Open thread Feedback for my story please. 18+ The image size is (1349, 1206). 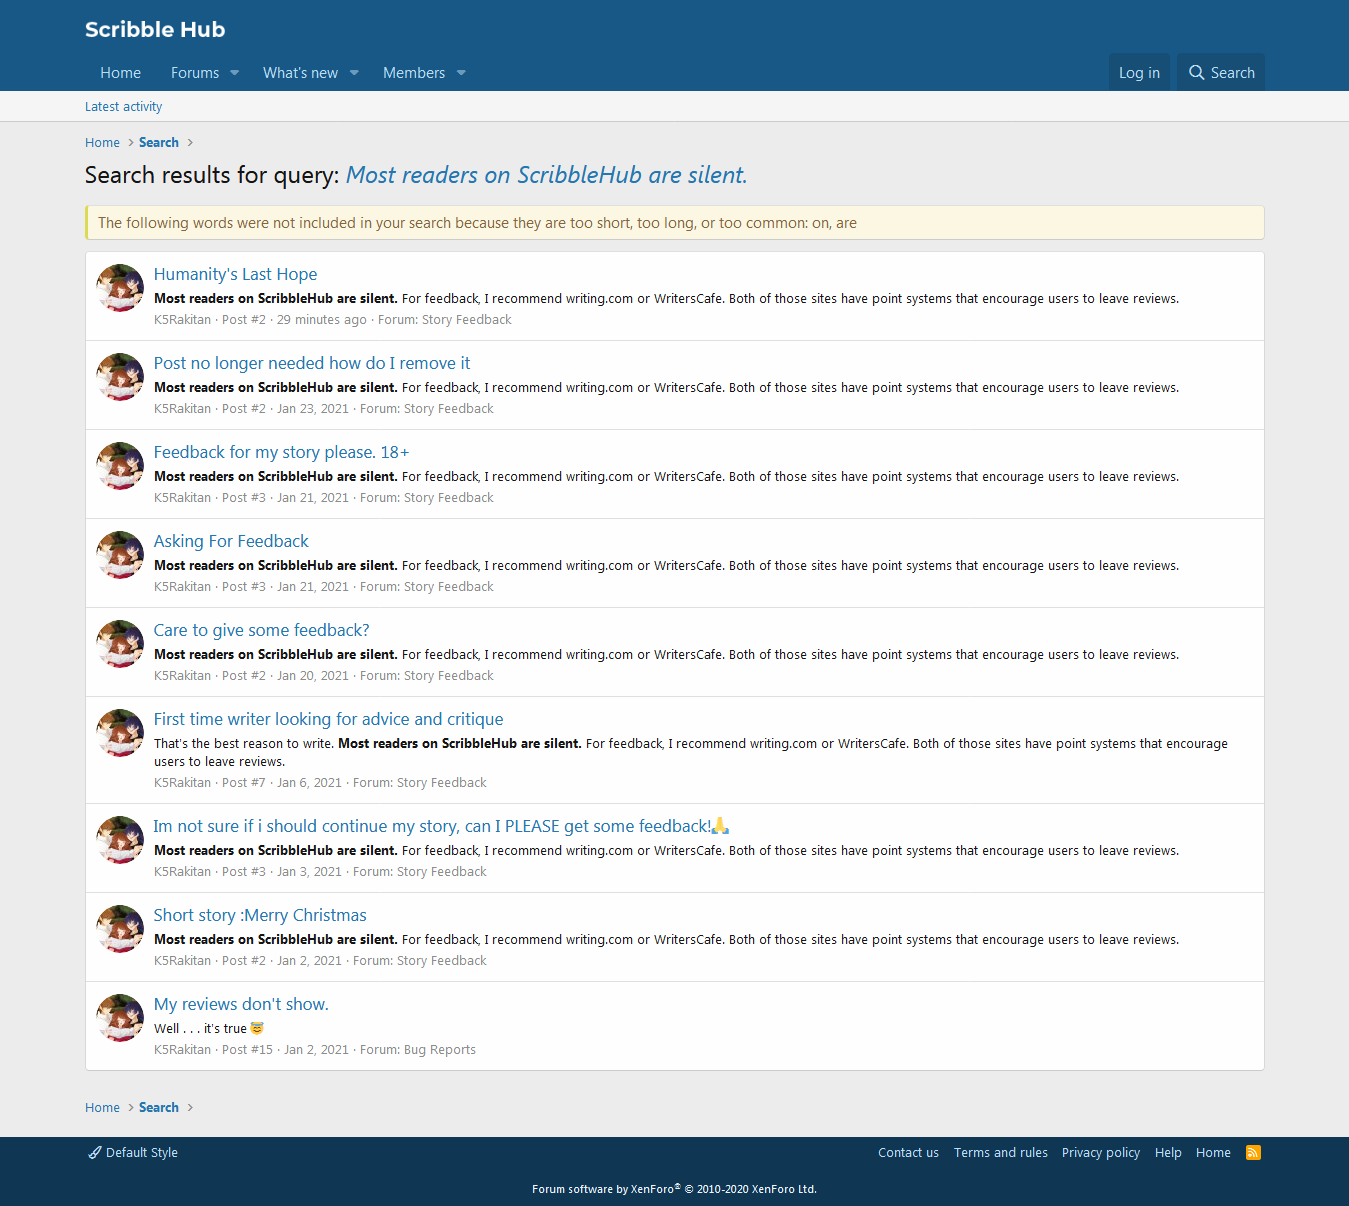point(281,452)
